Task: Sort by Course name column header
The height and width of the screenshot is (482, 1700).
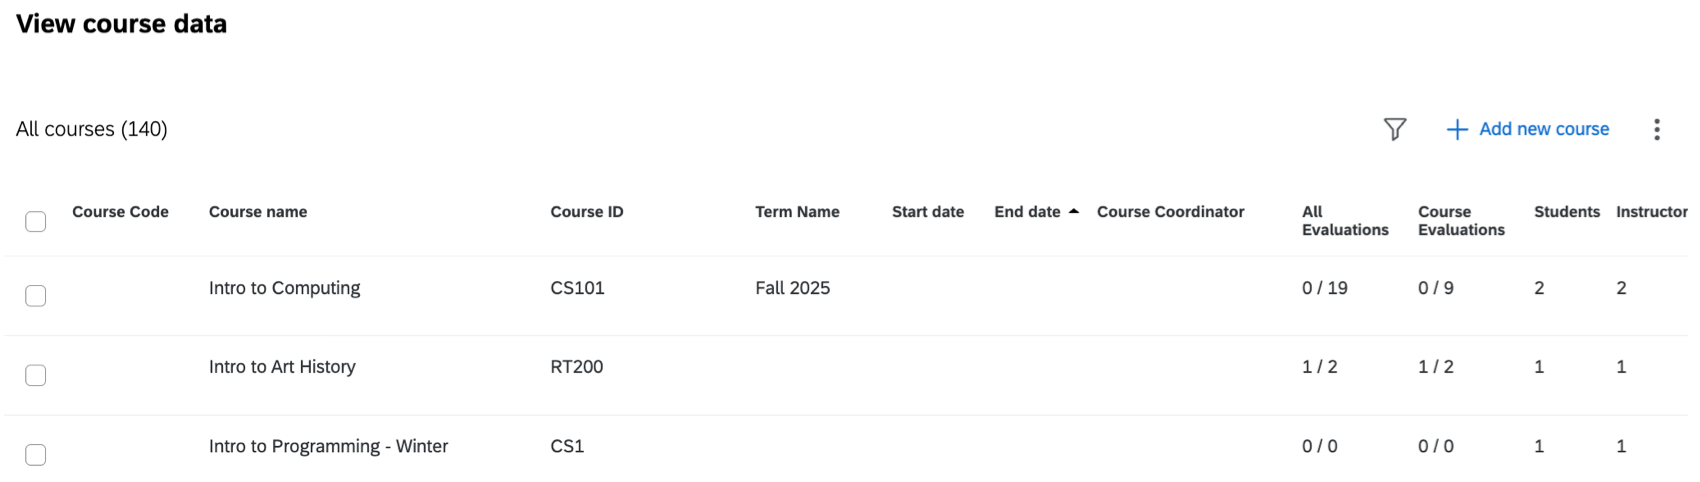Action: click(x=258, y=212)
